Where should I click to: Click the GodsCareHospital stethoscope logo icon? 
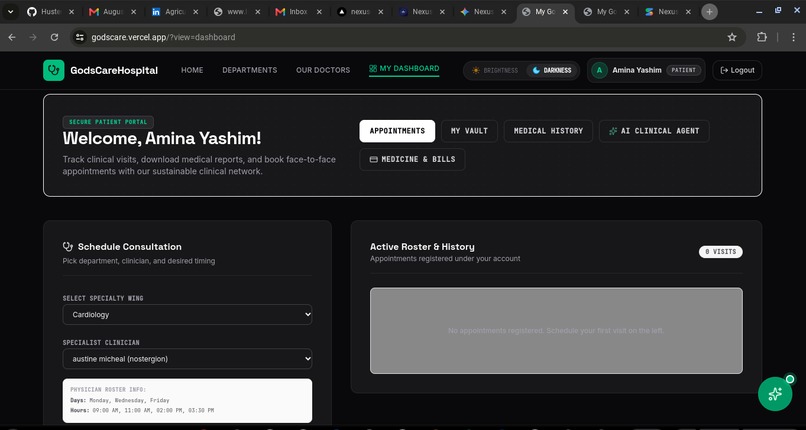click(53, 70)
